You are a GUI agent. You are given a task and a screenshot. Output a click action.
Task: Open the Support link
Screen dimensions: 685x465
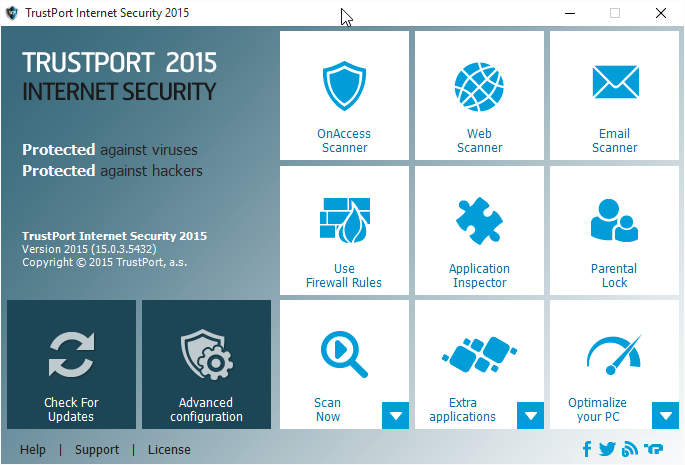[x=97, y=449]
